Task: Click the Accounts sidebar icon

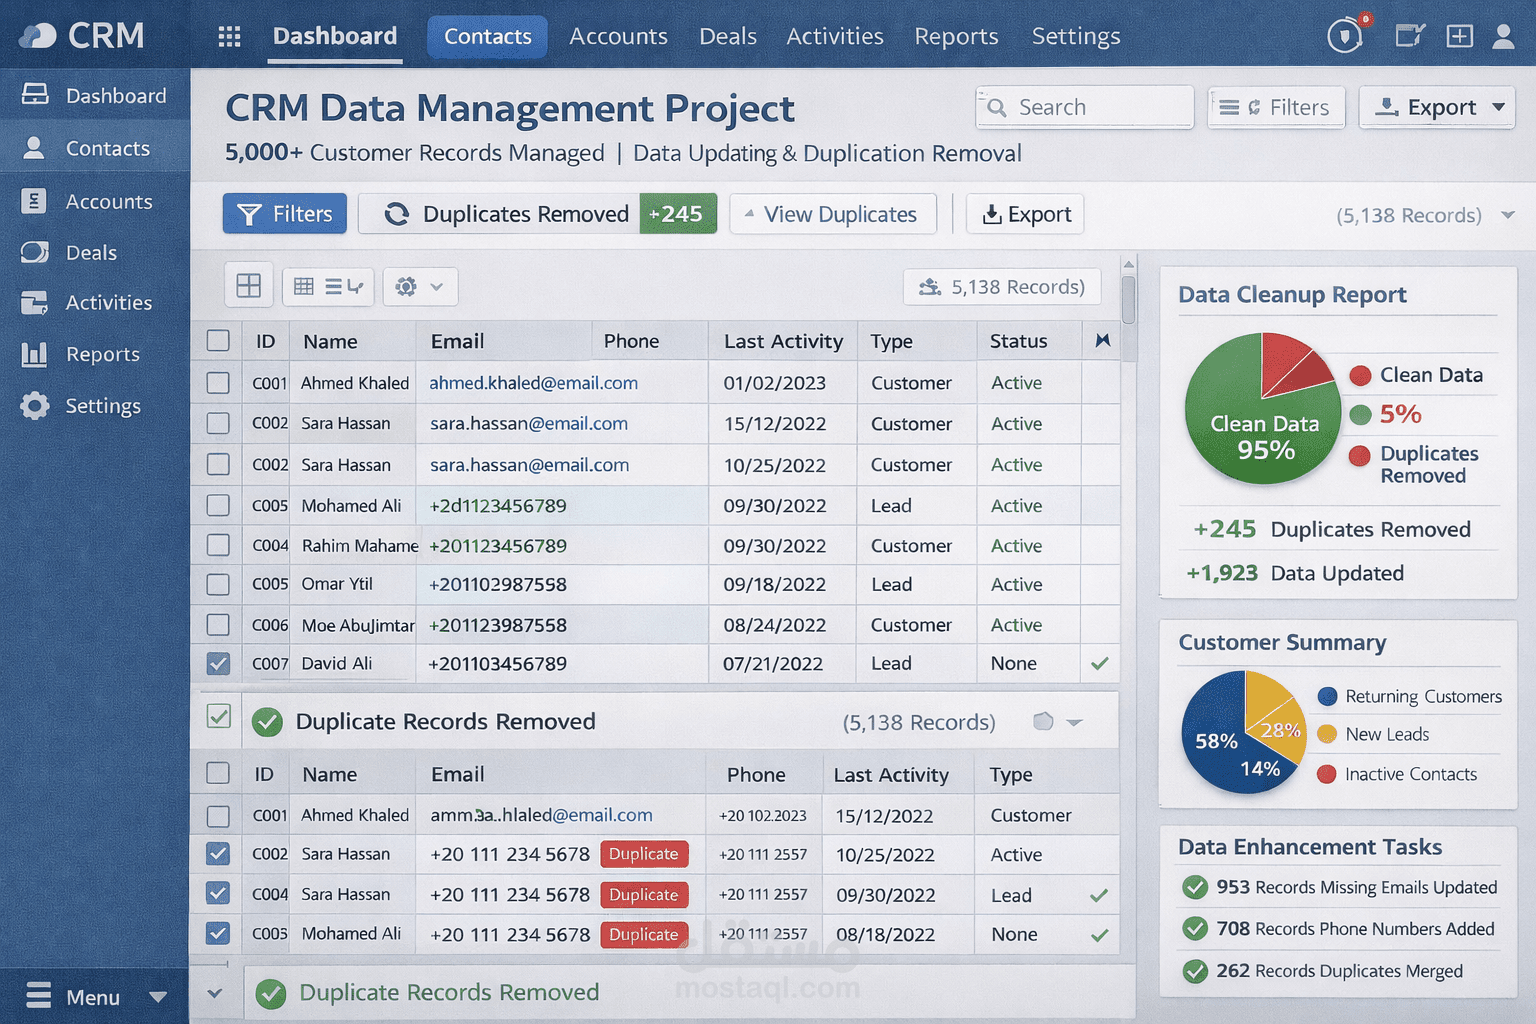Action: pos(34,201)
